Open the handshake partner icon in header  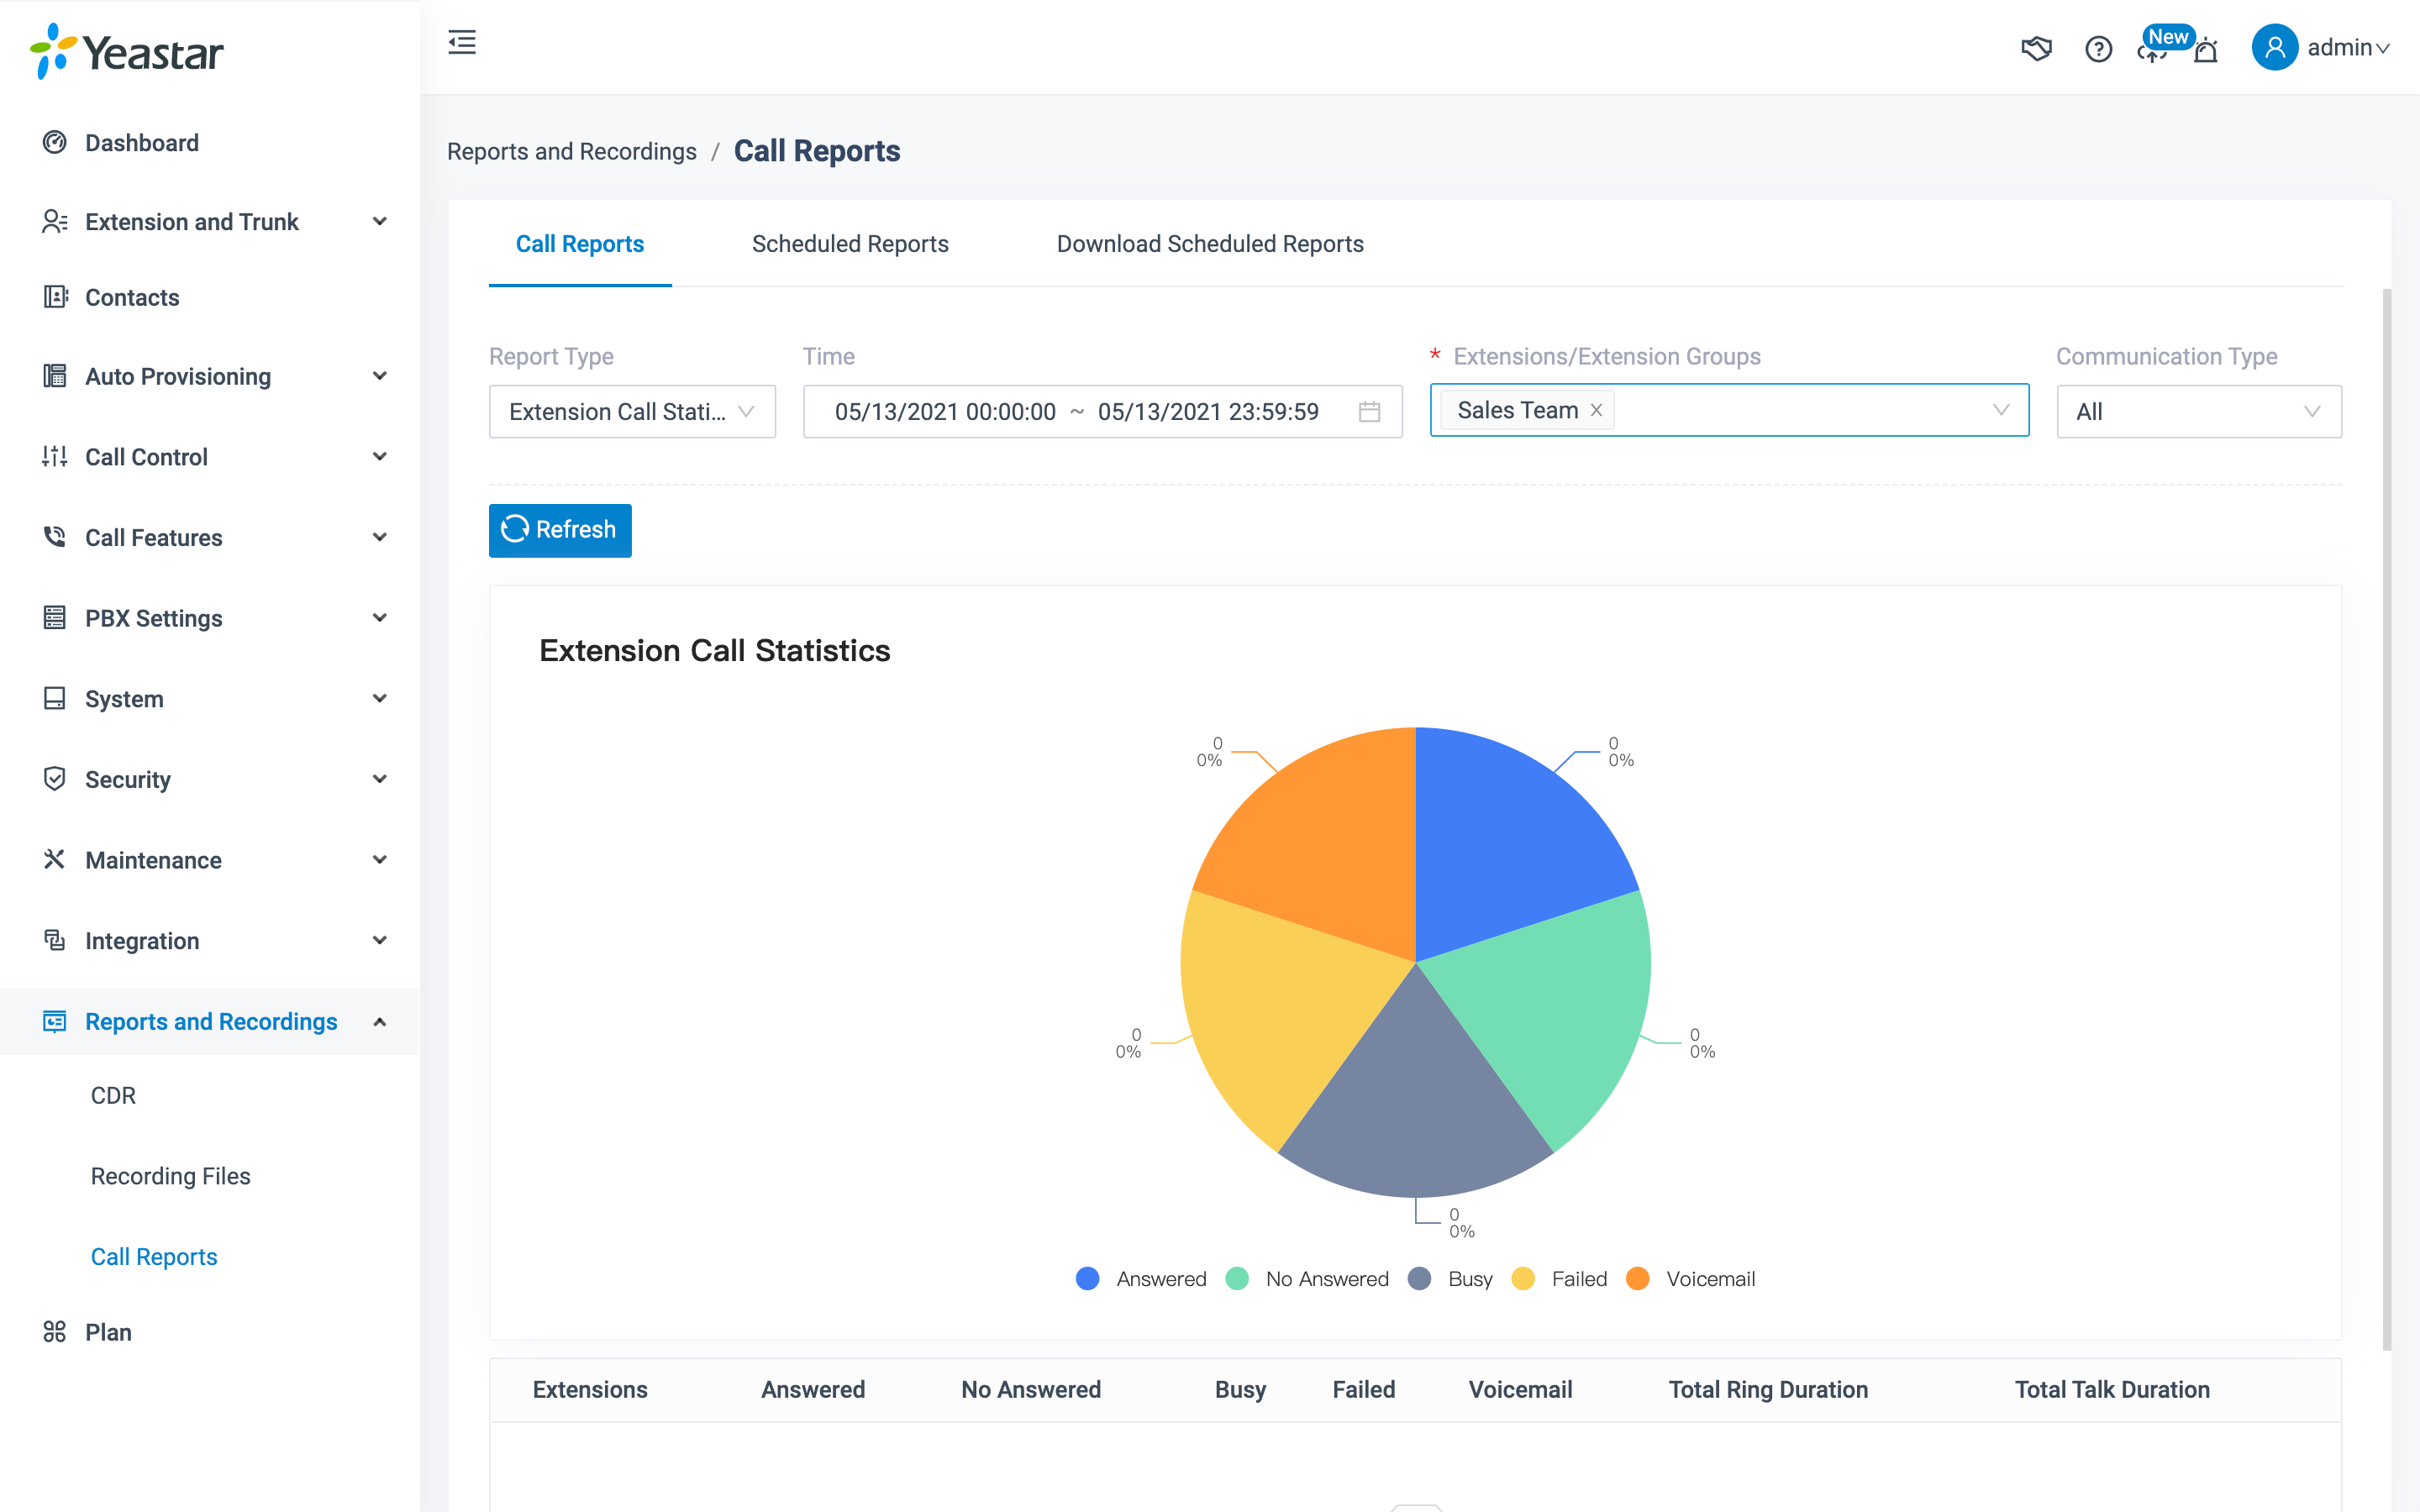click(2036, 48)
